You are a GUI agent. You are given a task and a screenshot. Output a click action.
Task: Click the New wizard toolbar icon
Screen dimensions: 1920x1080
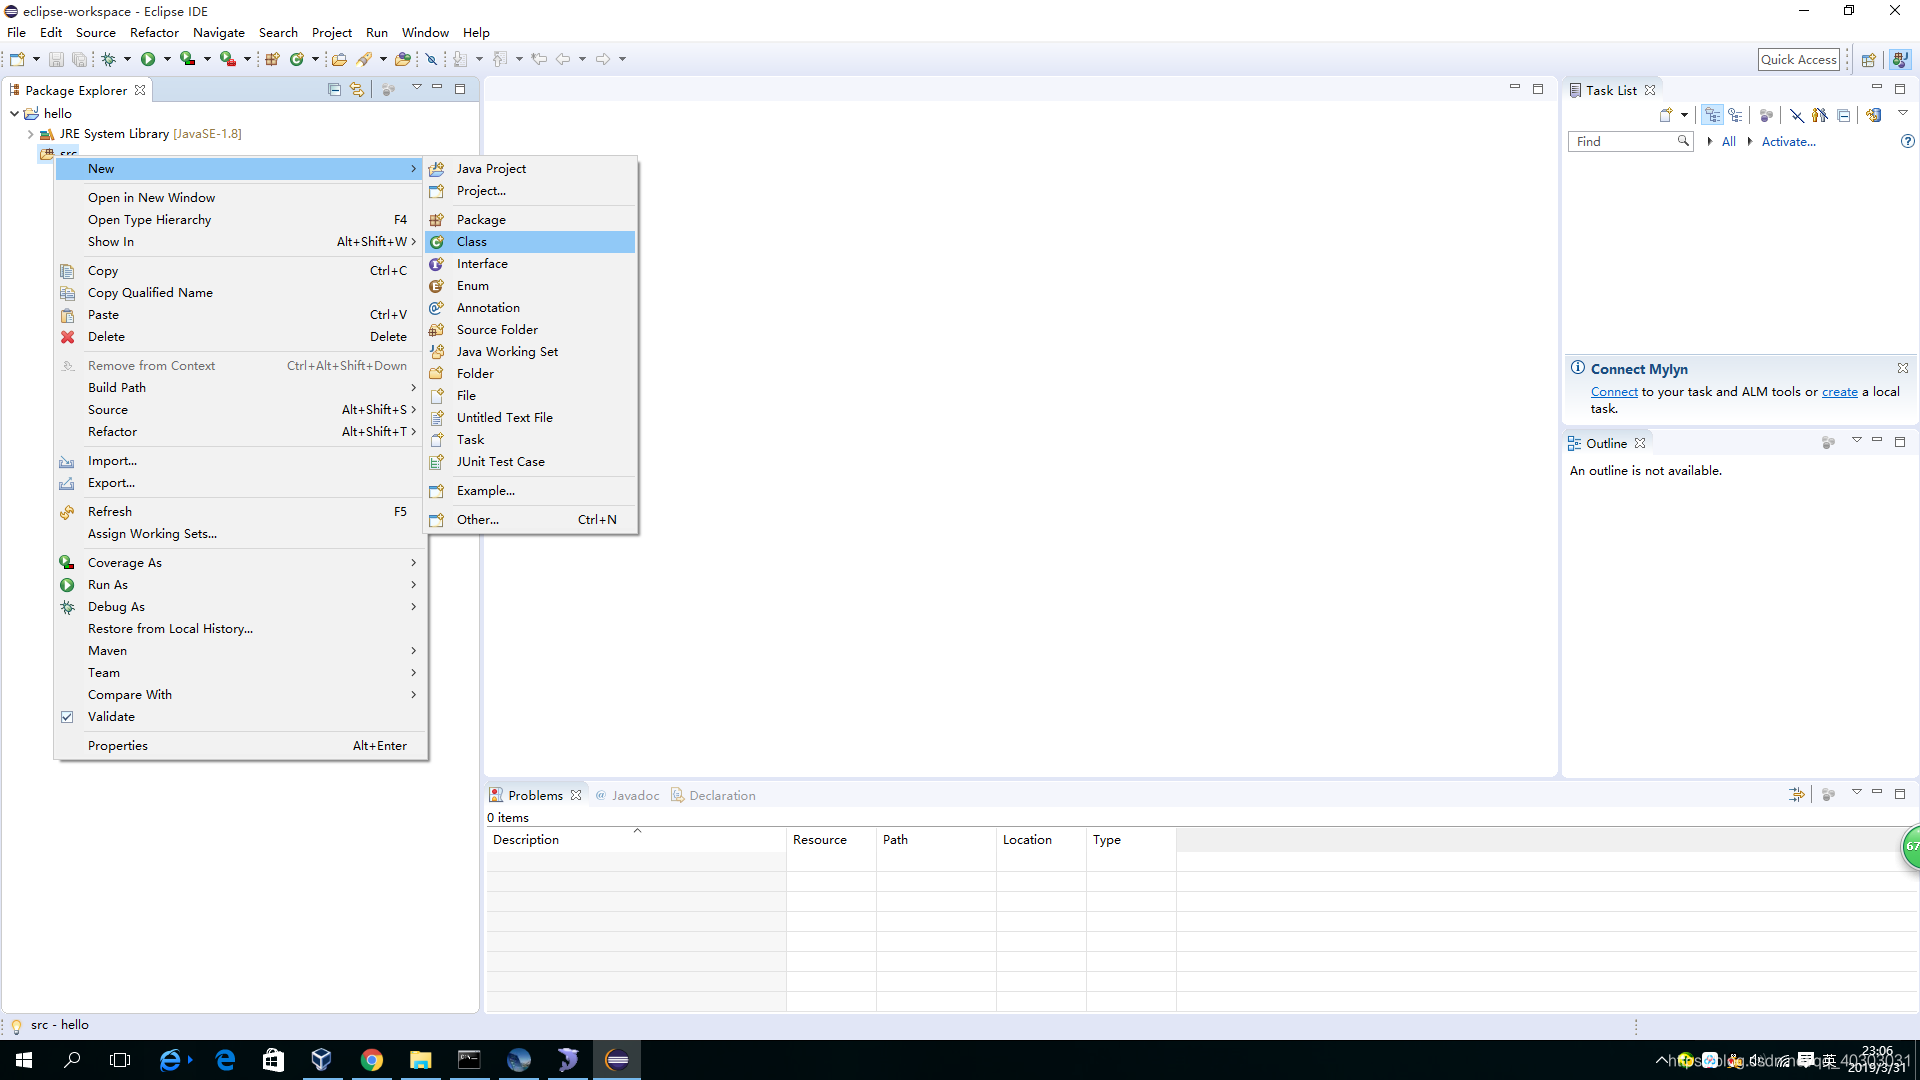(17, 59)
